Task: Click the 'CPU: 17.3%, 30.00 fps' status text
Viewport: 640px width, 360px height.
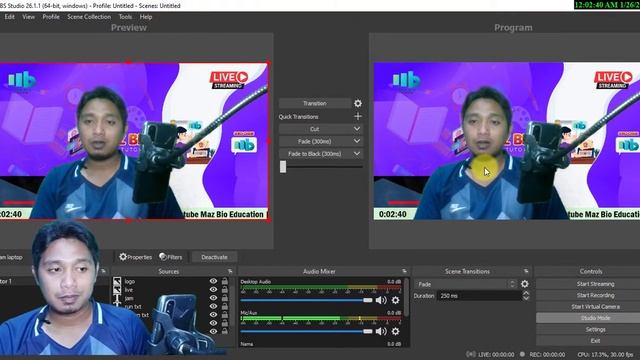Action: point(605,355)
